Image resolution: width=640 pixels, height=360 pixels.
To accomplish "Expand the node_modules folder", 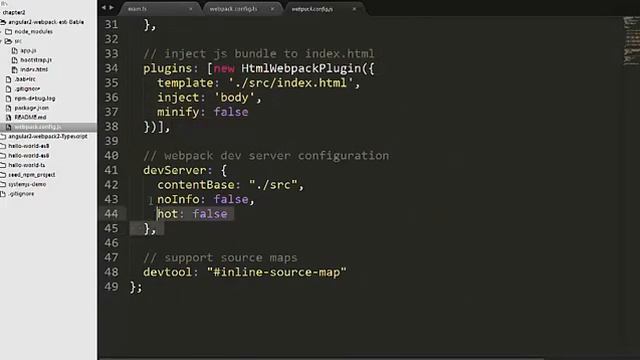I will pyautogui.click(x=33, y=31).
